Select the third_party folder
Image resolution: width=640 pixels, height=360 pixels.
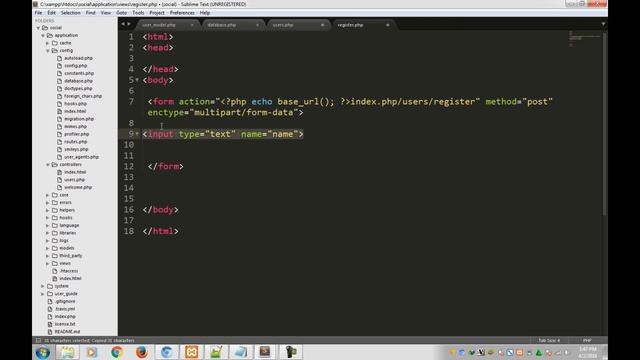71,256
